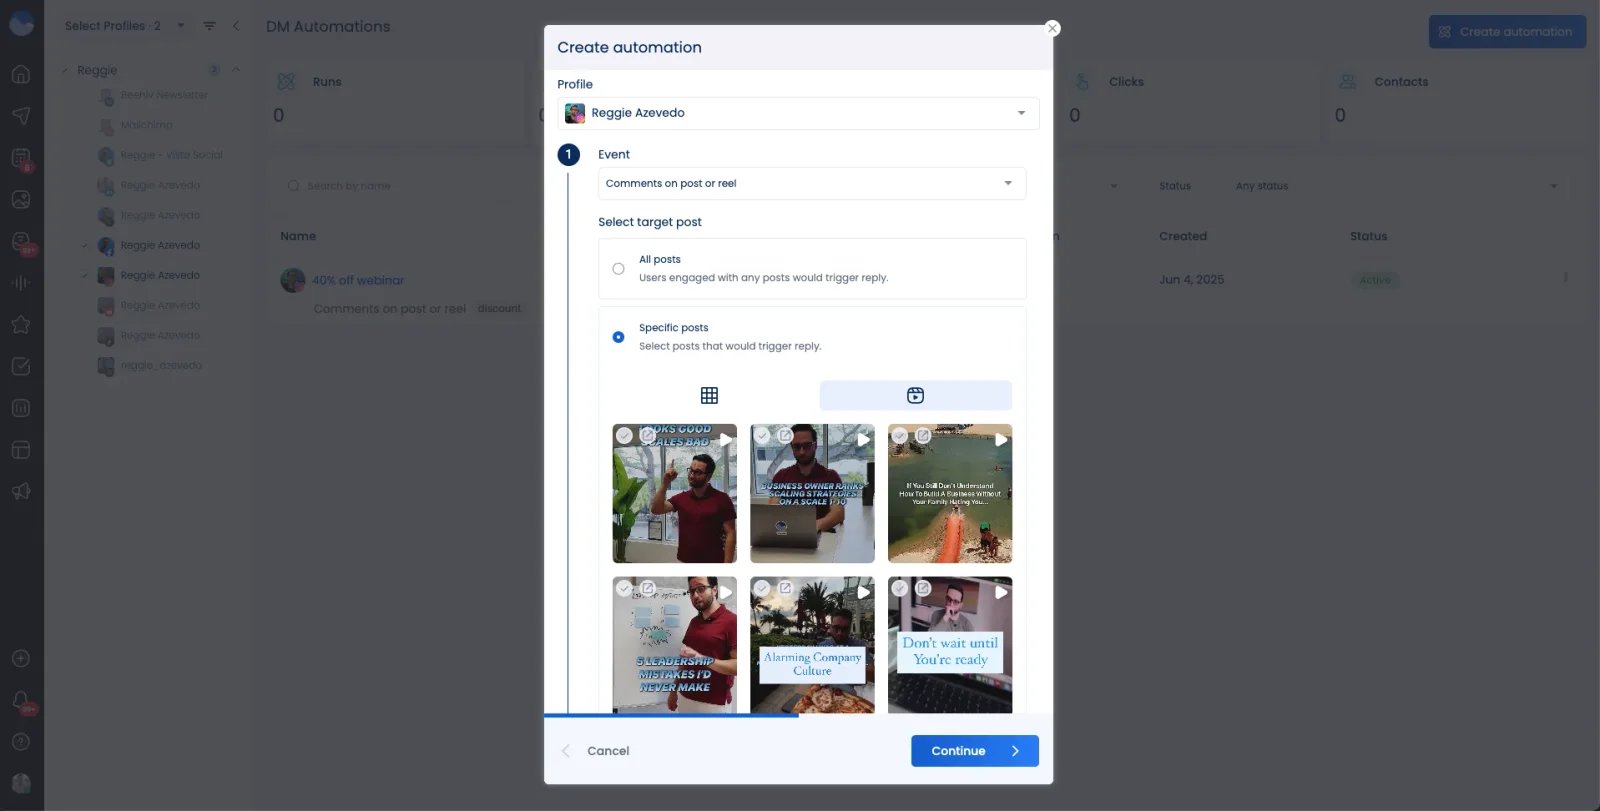Open the Event dropdown 'Comments on post or reel'
1600x811 pixels.
(812, 183)
